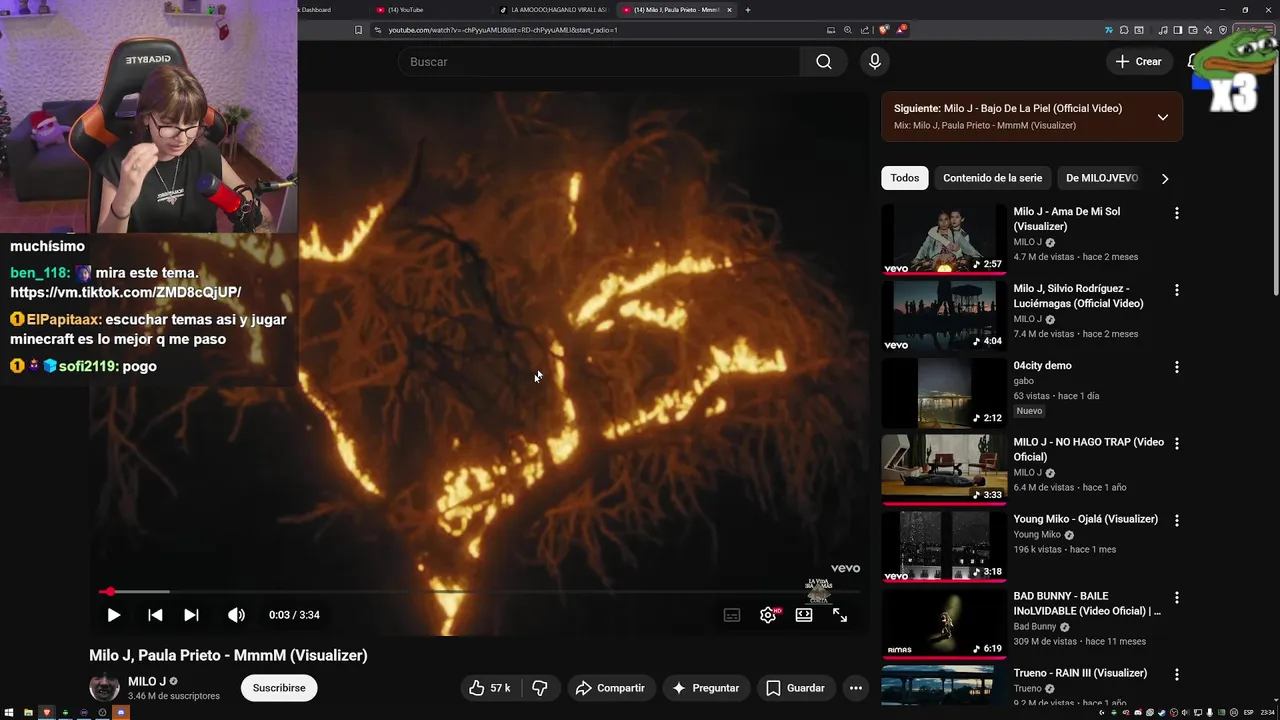Screen dimensions: 1280x720
Task: Open the TikTok link in chat
Action: coord(126,292)
